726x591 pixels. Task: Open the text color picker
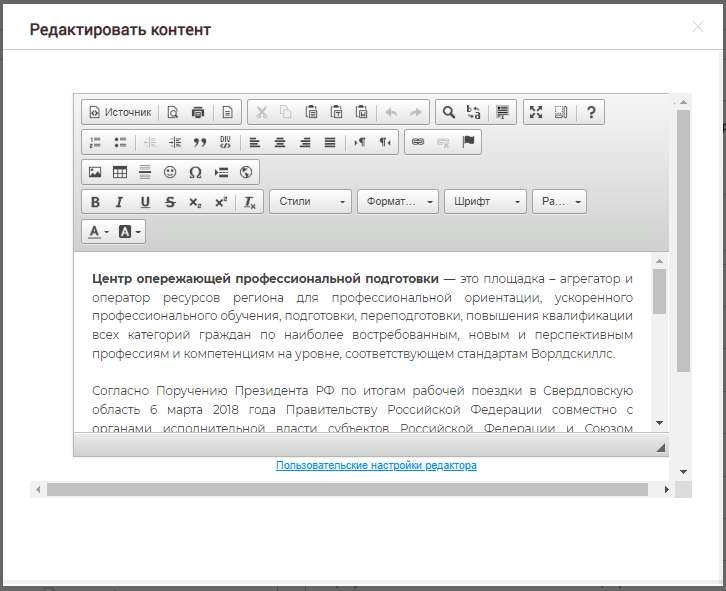98,232
